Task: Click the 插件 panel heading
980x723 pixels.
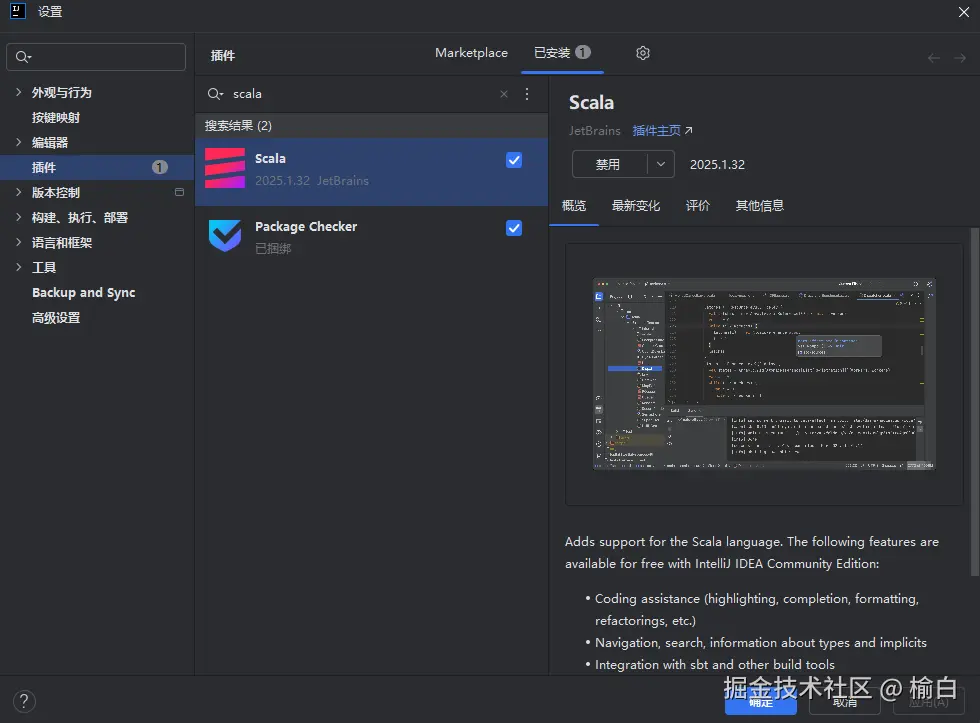Action: pyautogui.click(x=223, y=56)
